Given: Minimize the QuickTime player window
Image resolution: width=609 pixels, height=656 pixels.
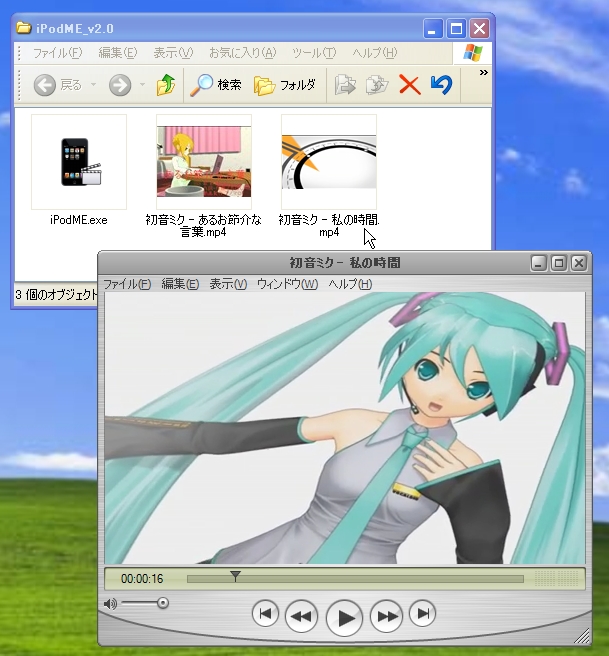Looking at the screenshot, I should pyautogui.click(x=539, y=263).
